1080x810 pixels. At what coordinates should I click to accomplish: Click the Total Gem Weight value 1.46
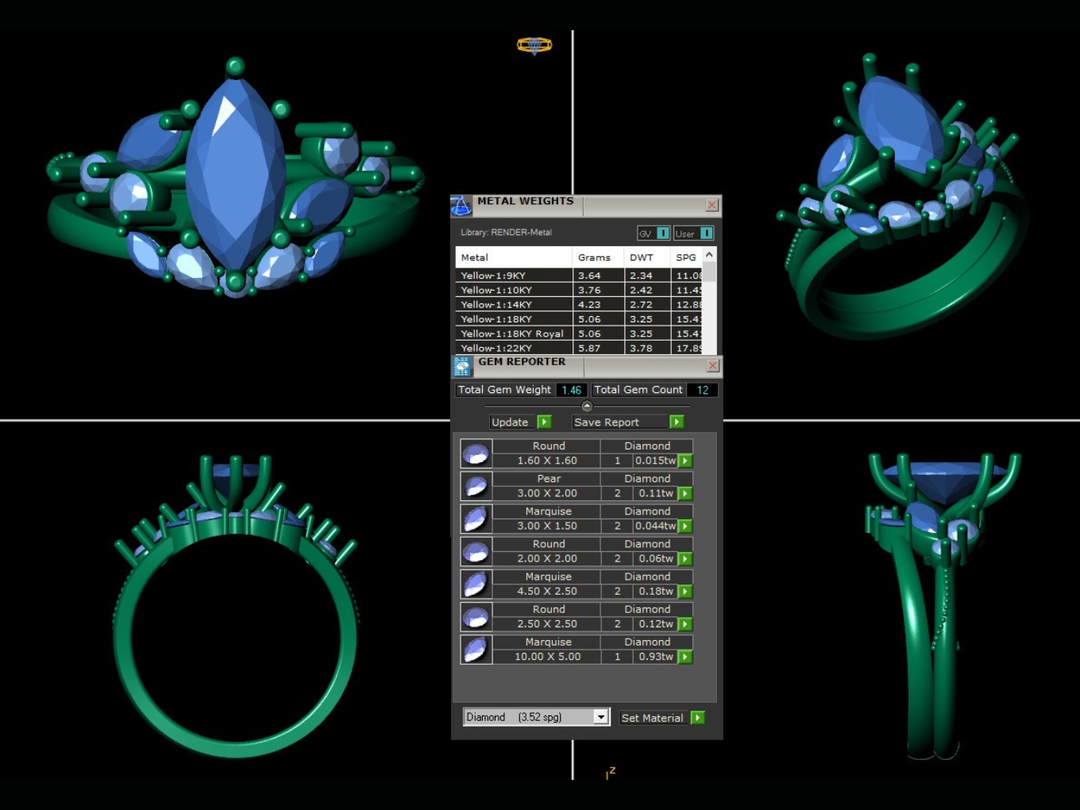(571, 390)
